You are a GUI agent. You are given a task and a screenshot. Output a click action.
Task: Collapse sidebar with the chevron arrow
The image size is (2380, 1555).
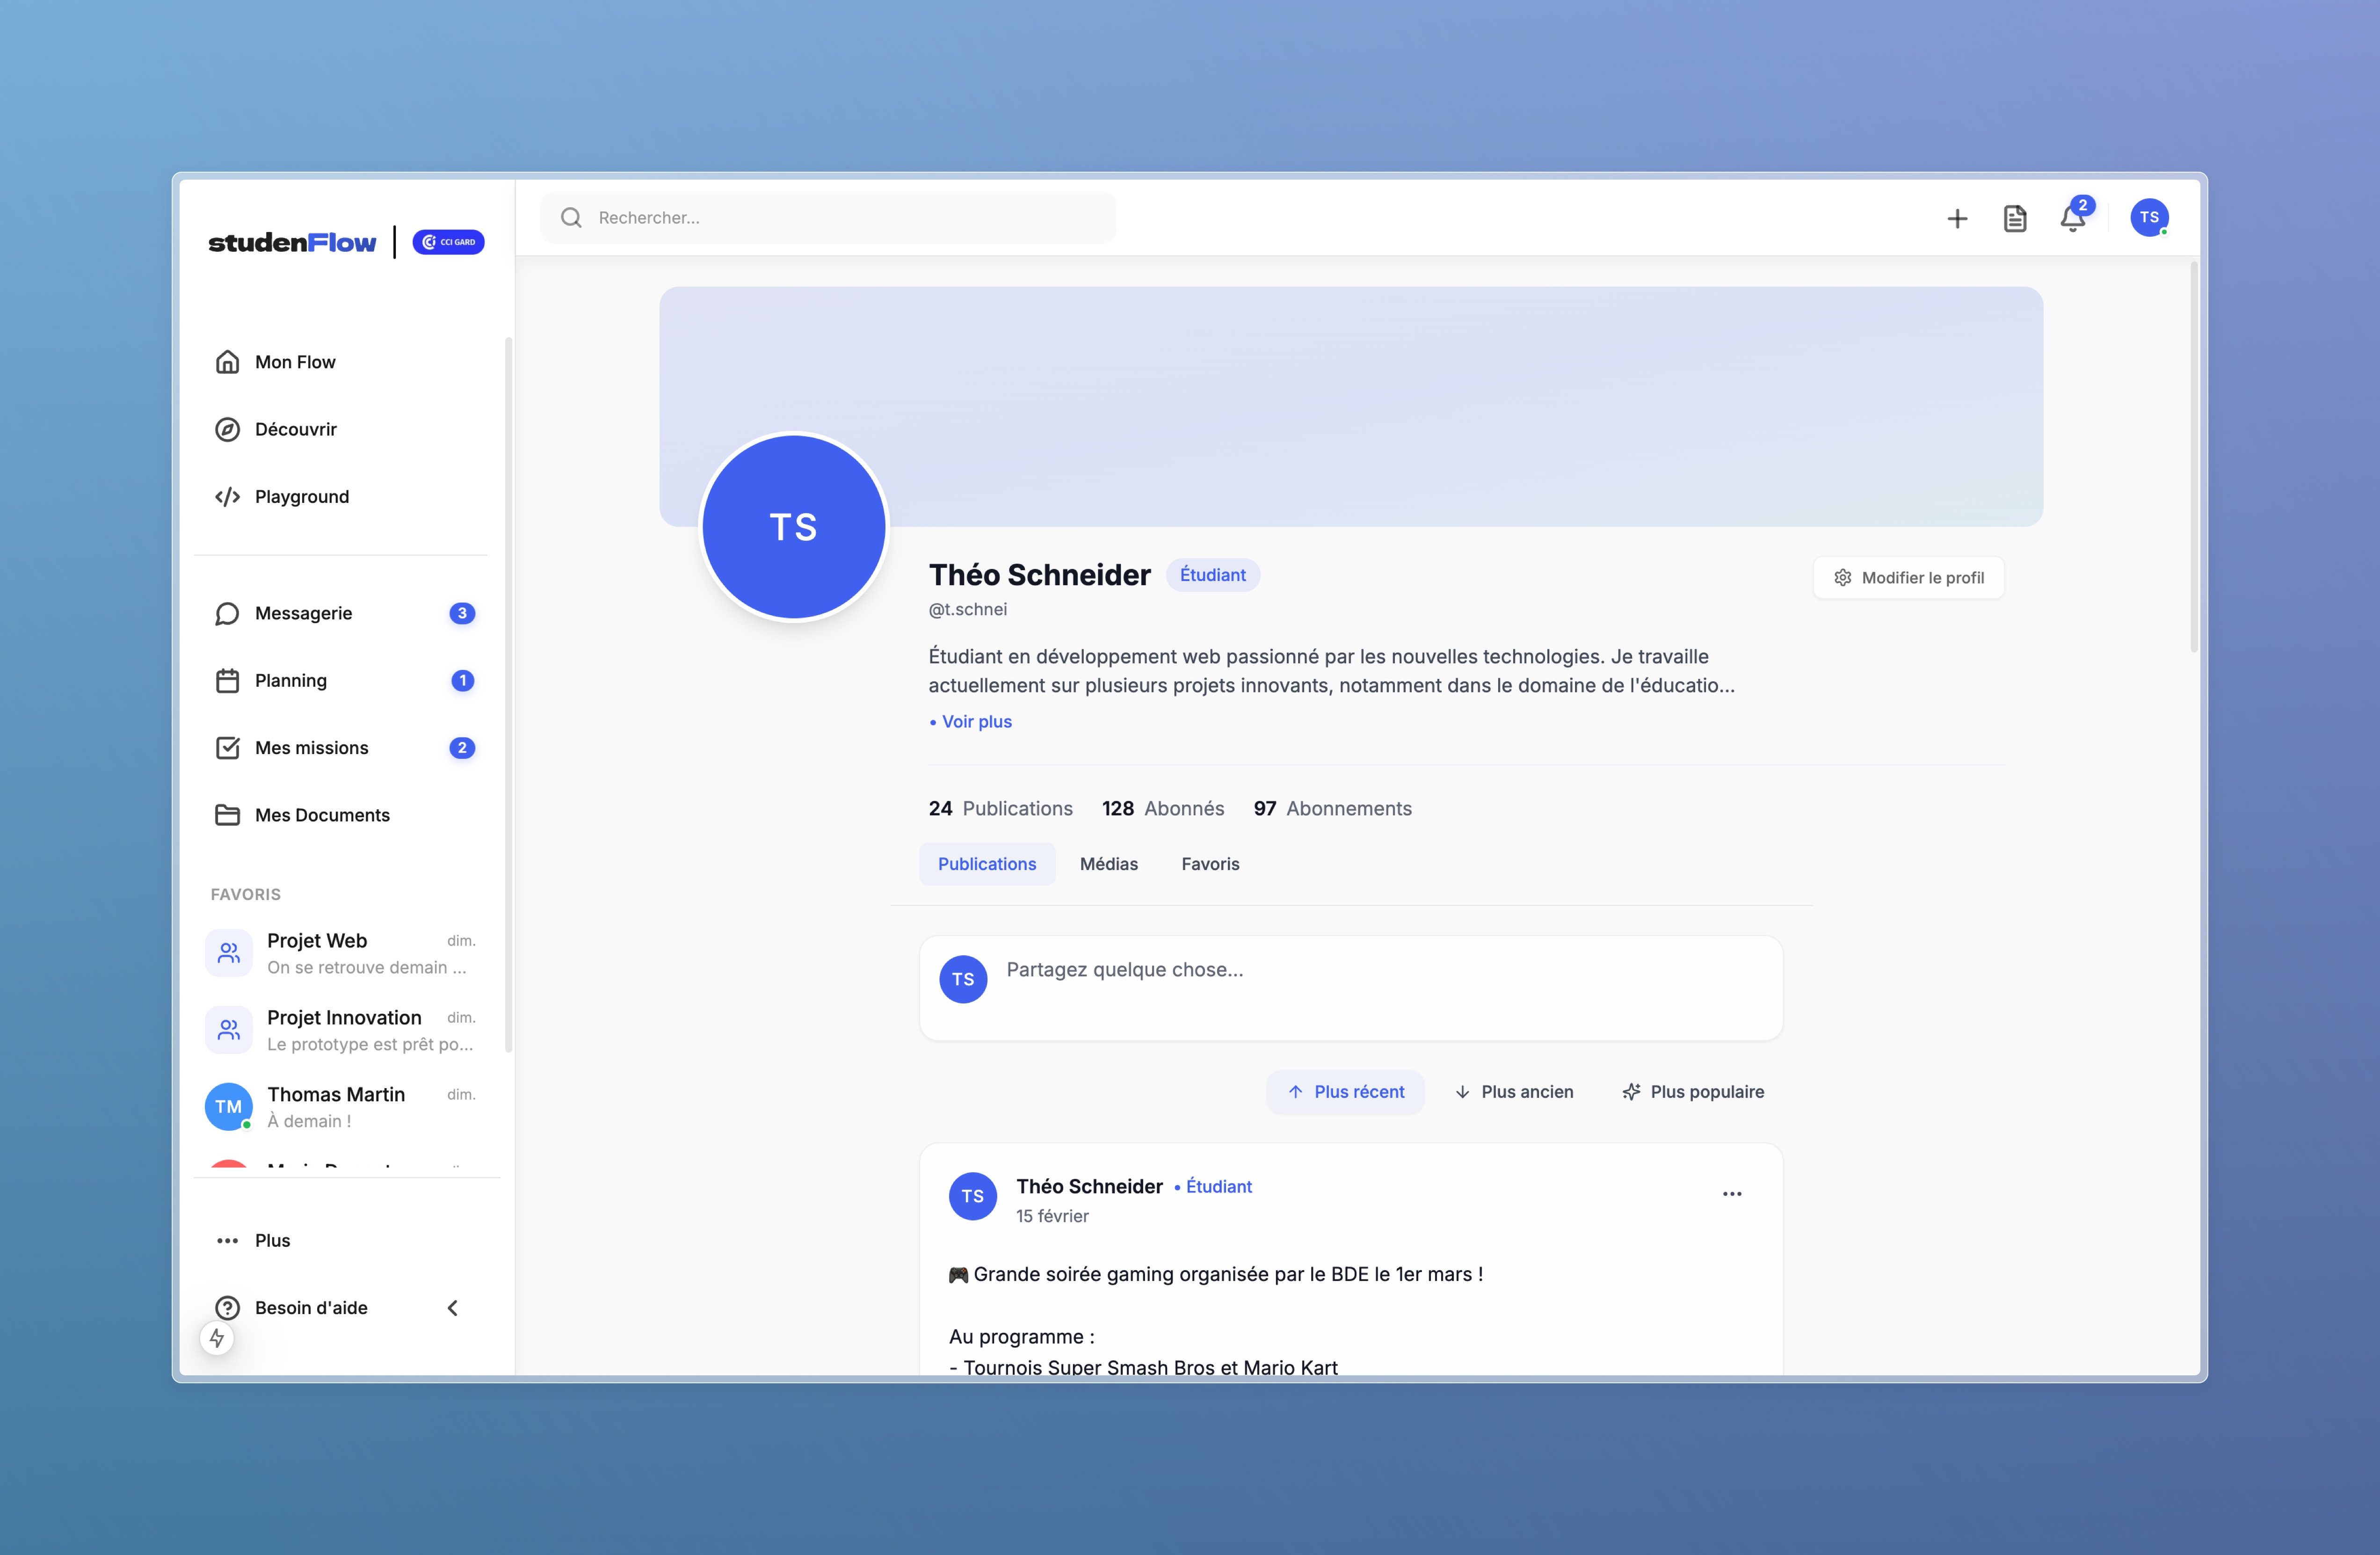(x=453, y=1308)
